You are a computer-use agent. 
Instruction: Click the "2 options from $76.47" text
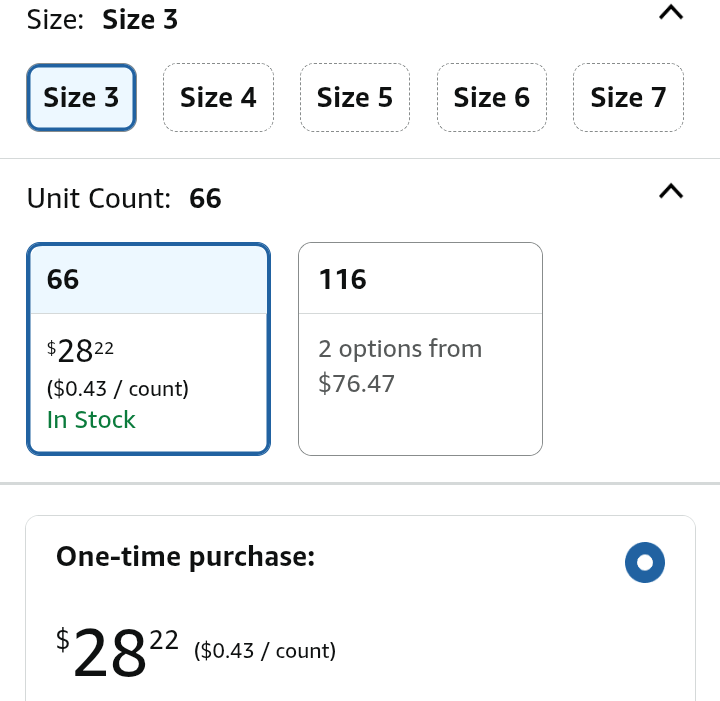(400, 366)
